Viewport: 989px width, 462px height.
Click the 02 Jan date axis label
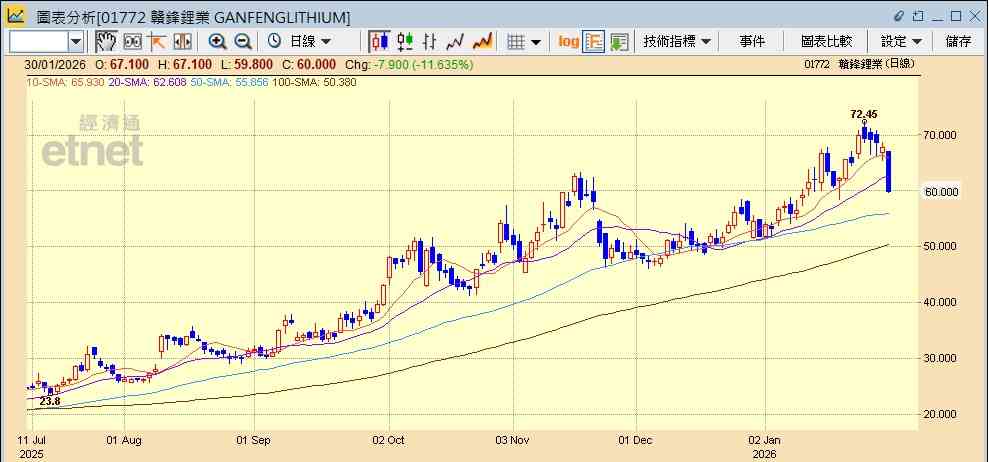(764, 440)
